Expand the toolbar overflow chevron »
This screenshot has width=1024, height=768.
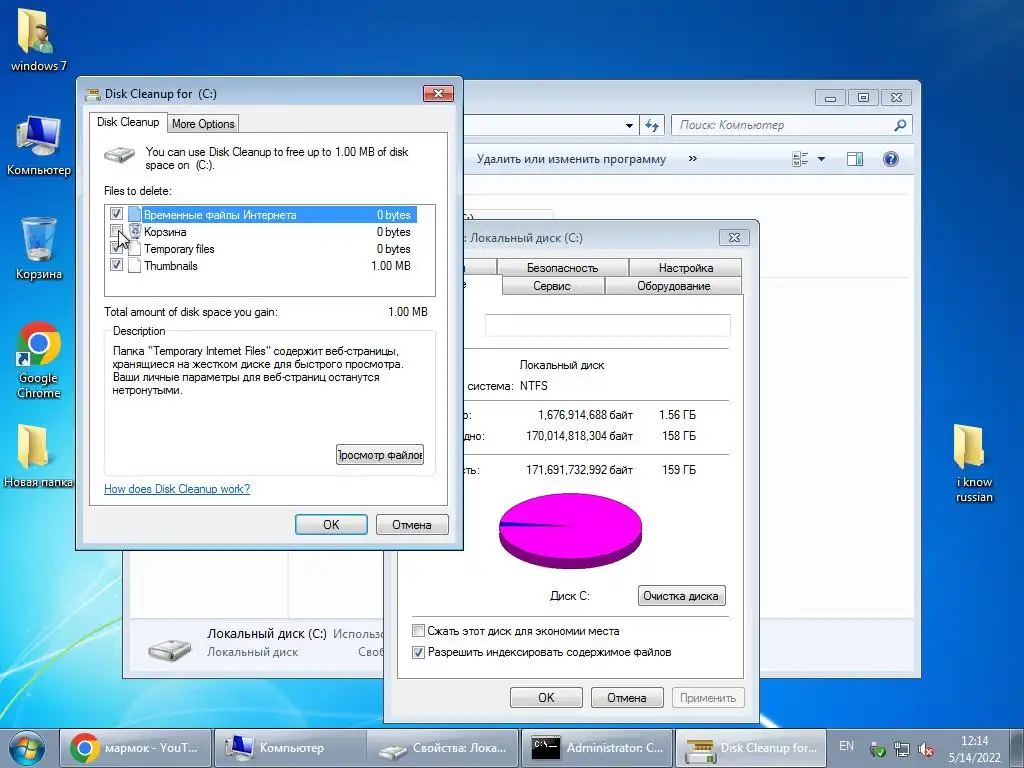point(693,159)
